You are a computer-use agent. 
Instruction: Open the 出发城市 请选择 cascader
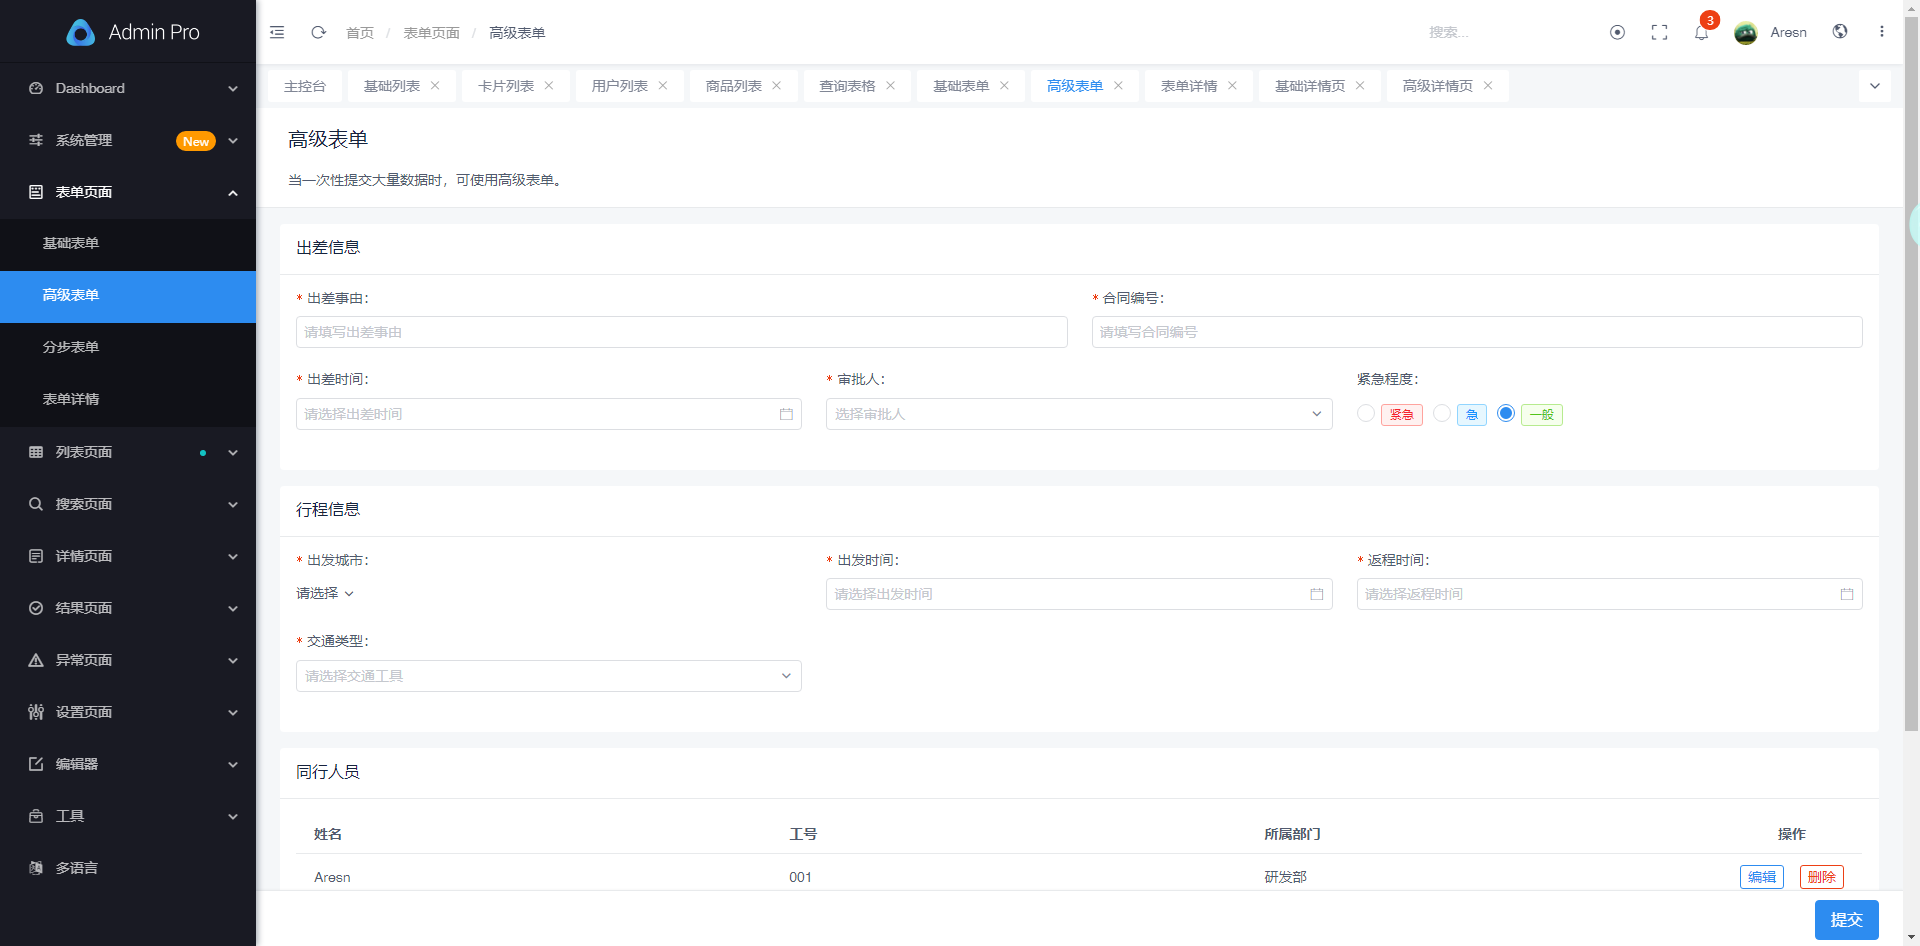[x=325, y=593]
